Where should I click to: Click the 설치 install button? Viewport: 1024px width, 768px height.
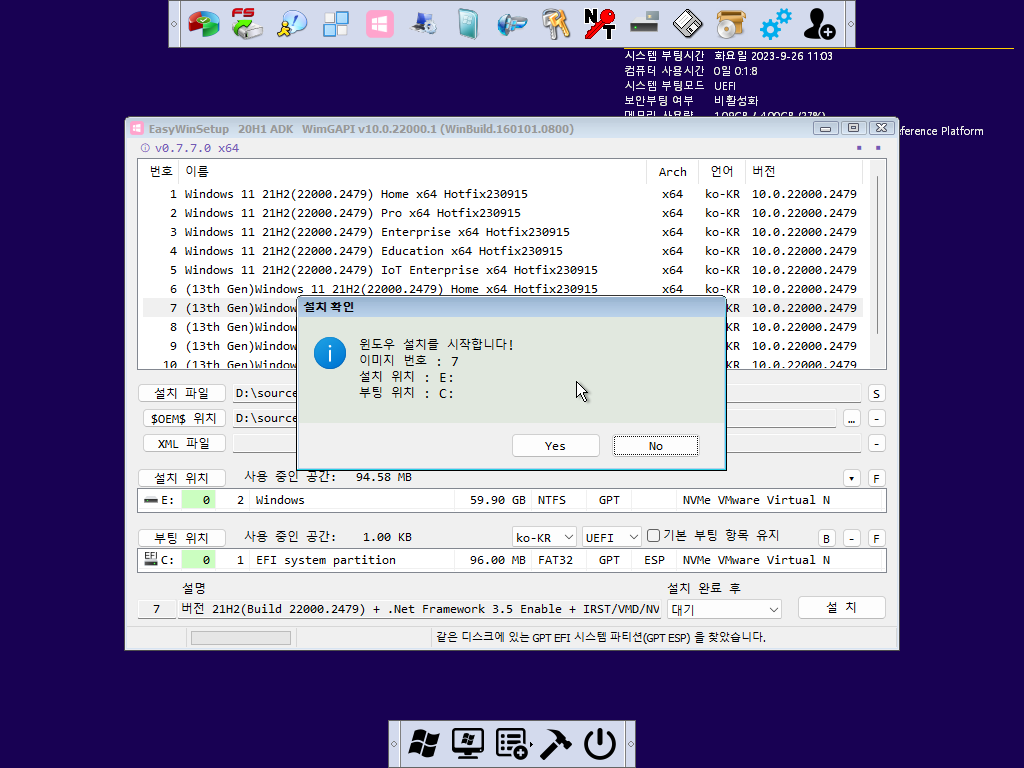(842, 607)
